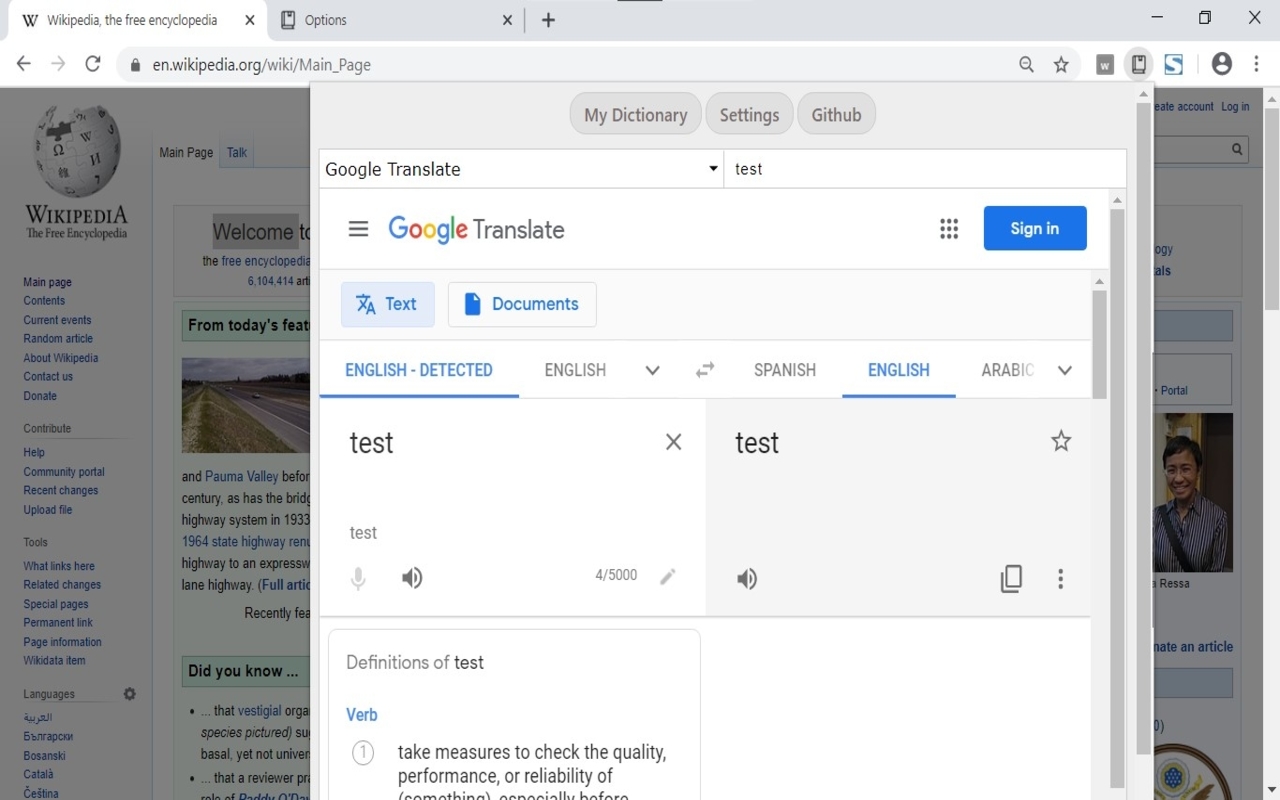Open My Dictionary
1280x800 pixels.
636,114
